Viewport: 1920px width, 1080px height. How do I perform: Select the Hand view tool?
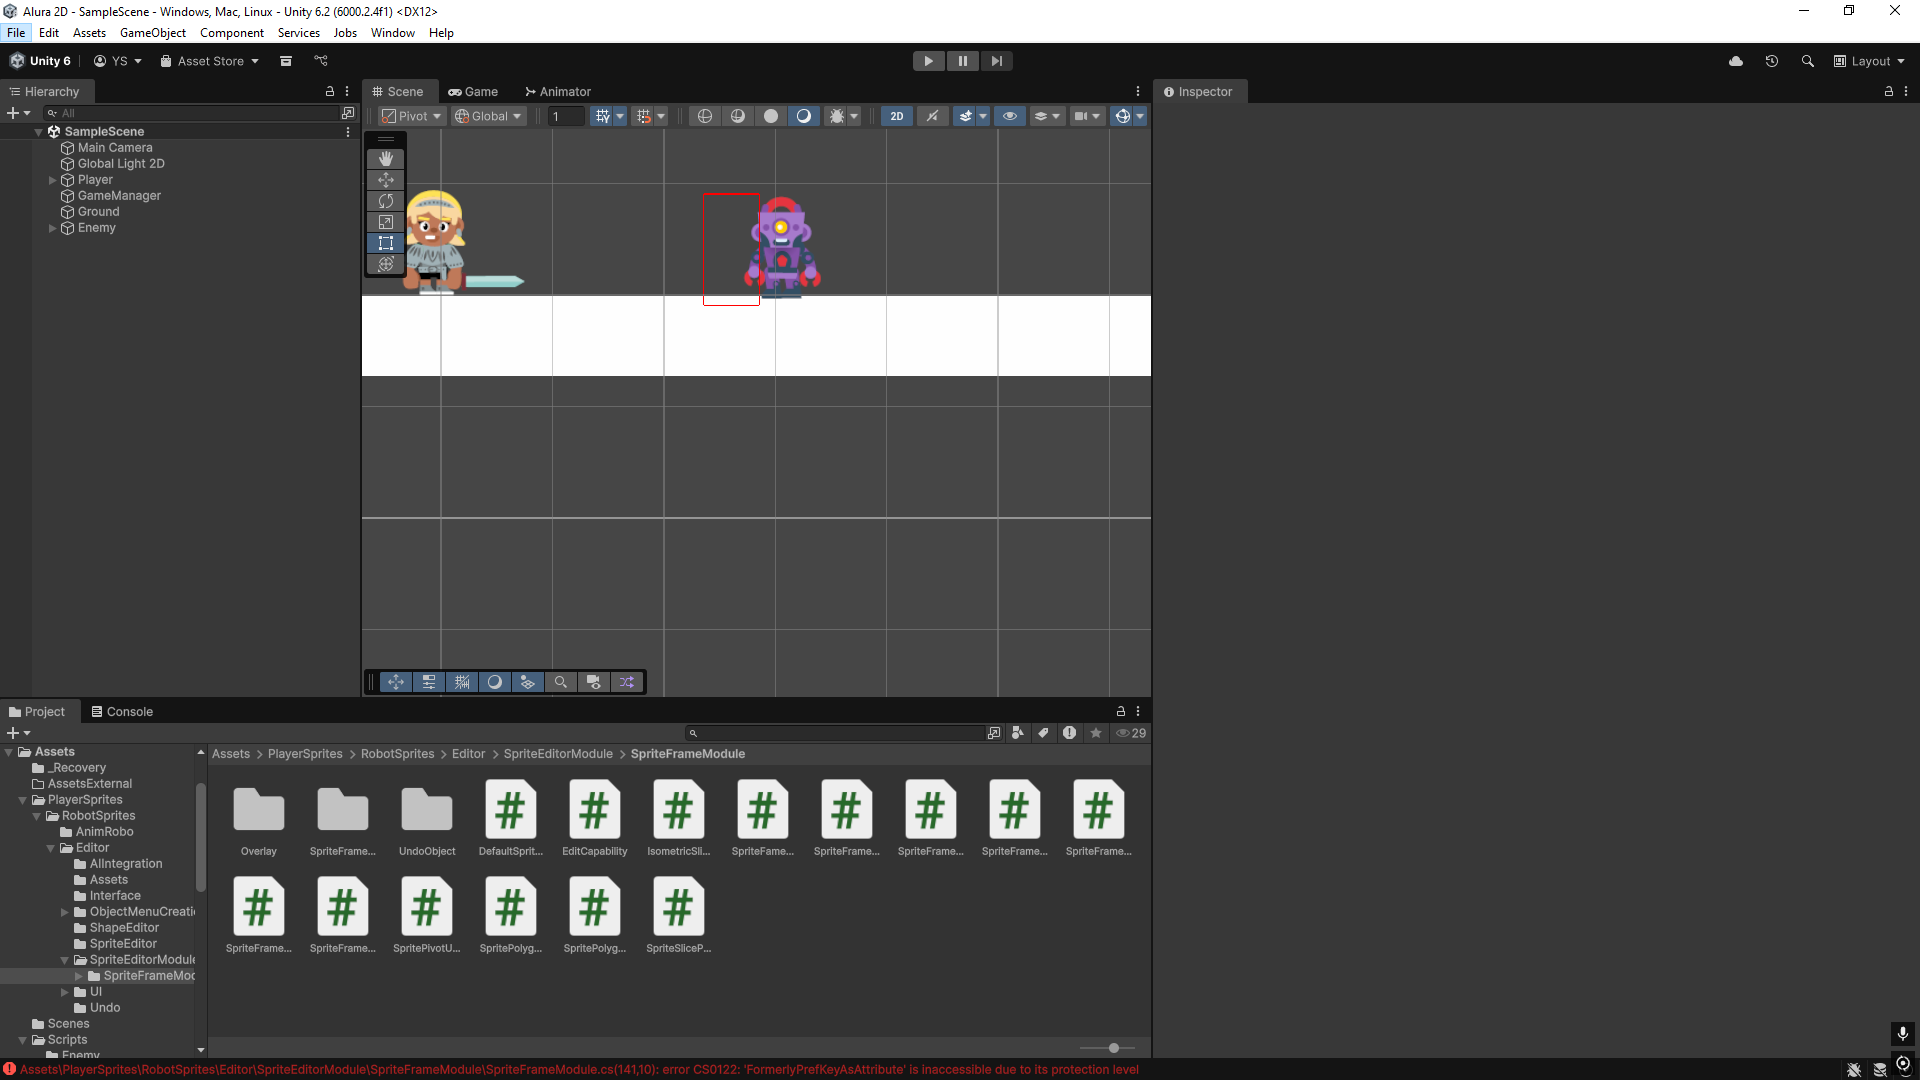(x=386, y=159)
